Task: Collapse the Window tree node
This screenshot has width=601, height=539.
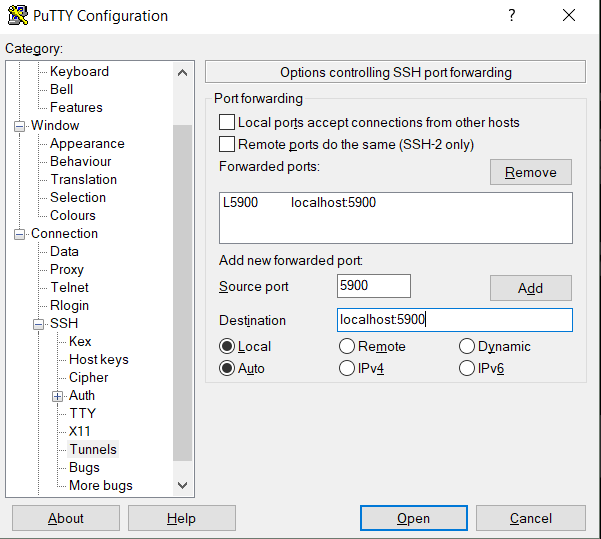Action: click(19, 126)
